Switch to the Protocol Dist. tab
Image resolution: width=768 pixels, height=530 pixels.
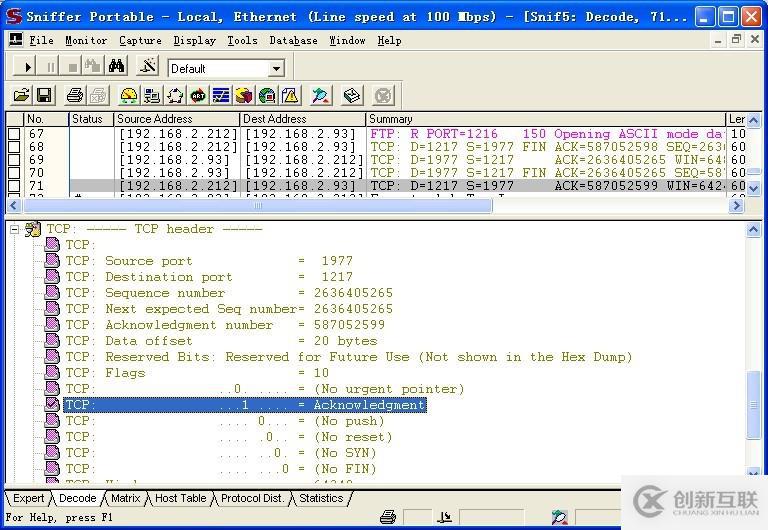coord(252,498)
